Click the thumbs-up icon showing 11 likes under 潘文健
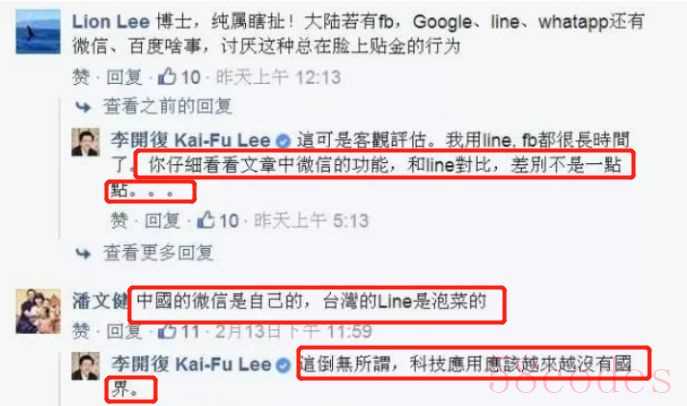 [x=167, y=331]
